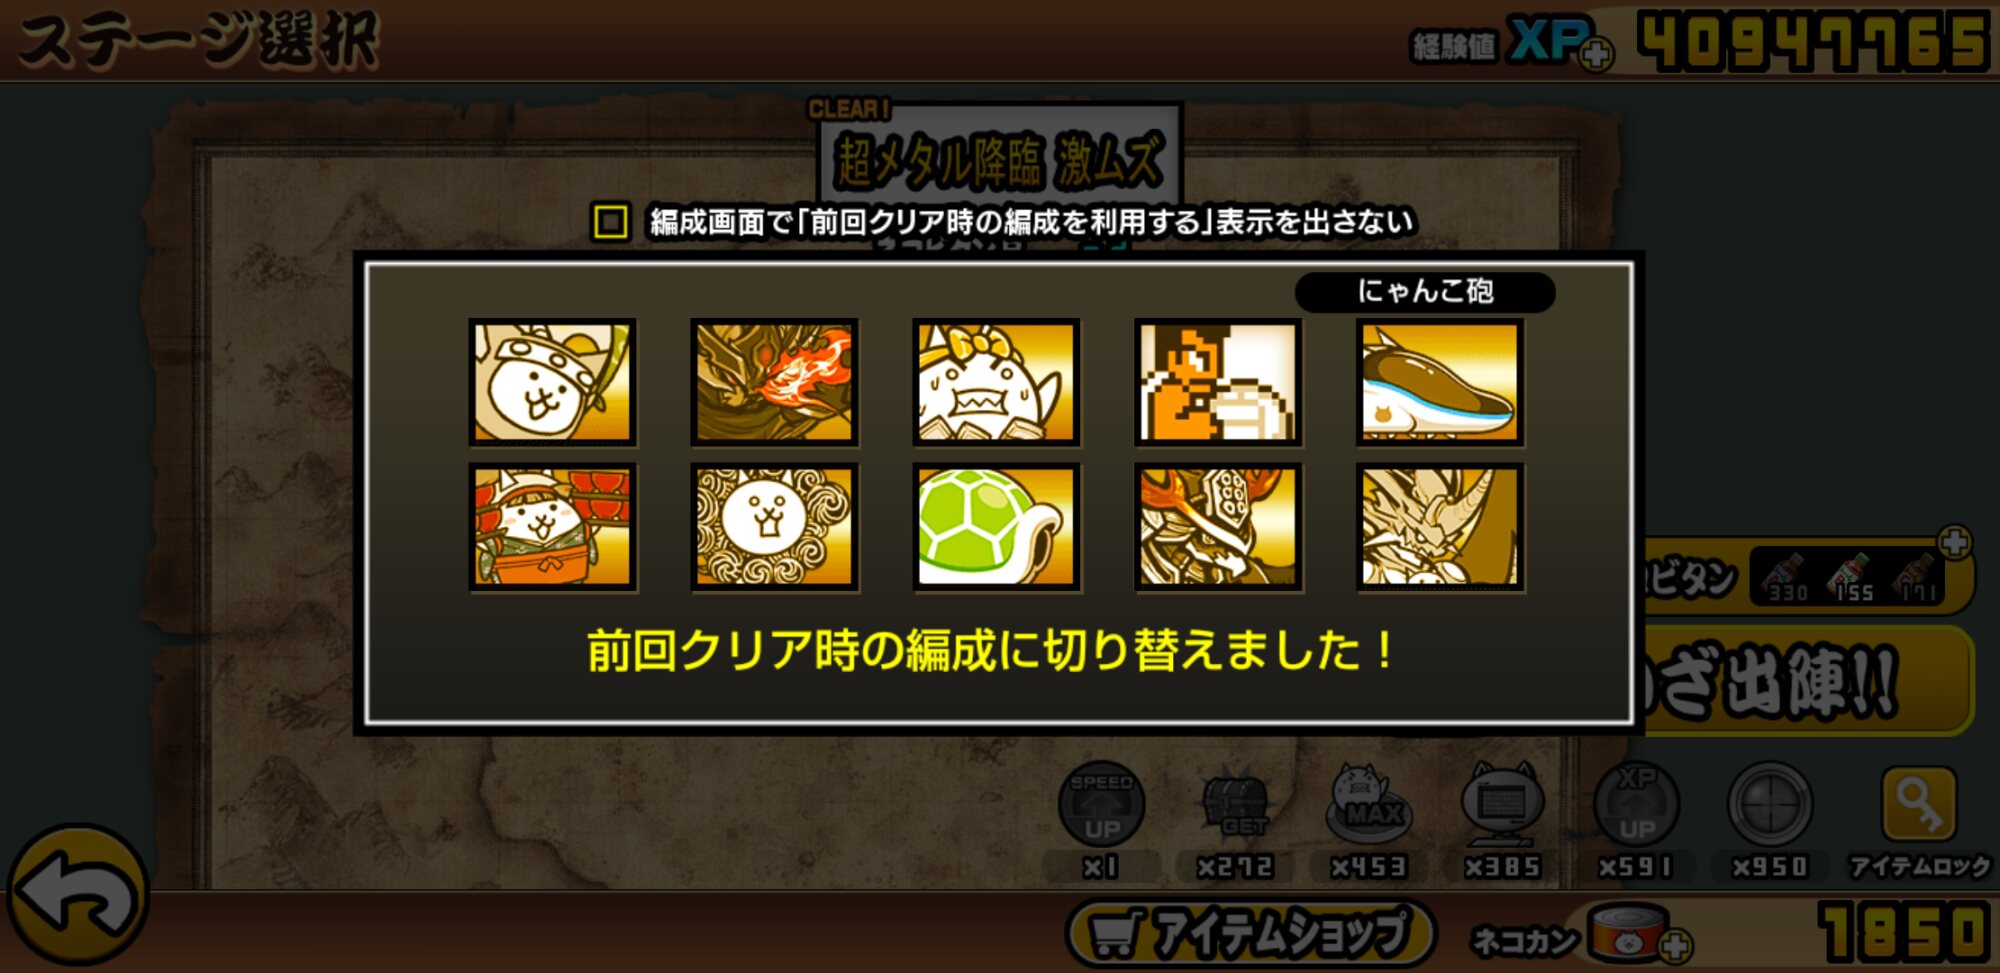Tap the アイテムロック key icon
Viewport: 2000px width, 973px height.
coord(1919,805)
